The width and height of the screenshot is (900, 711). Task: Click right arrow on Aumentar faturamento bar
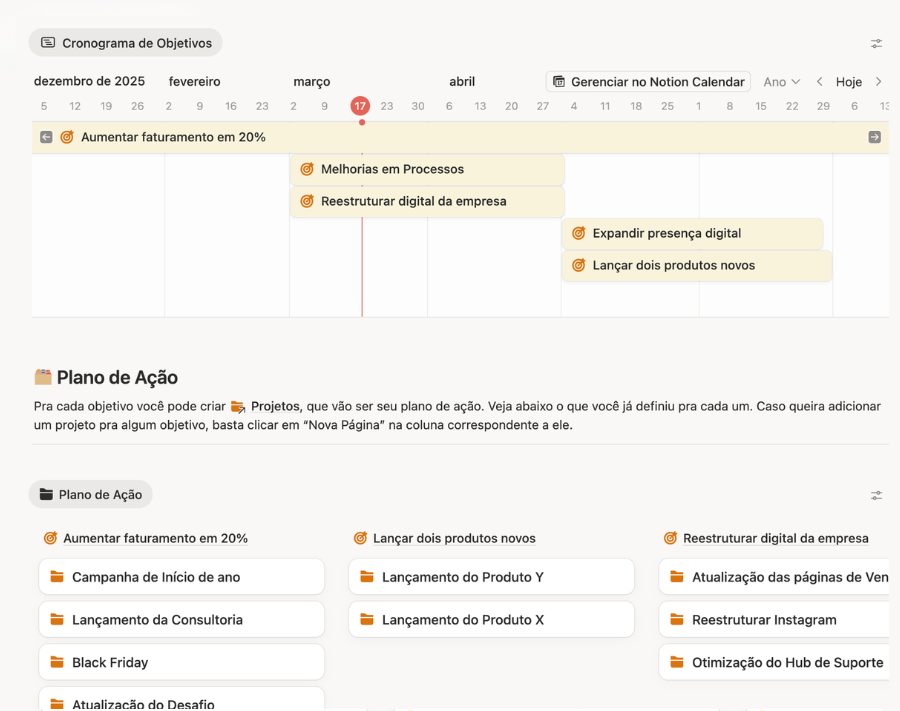tap(874, 137)
